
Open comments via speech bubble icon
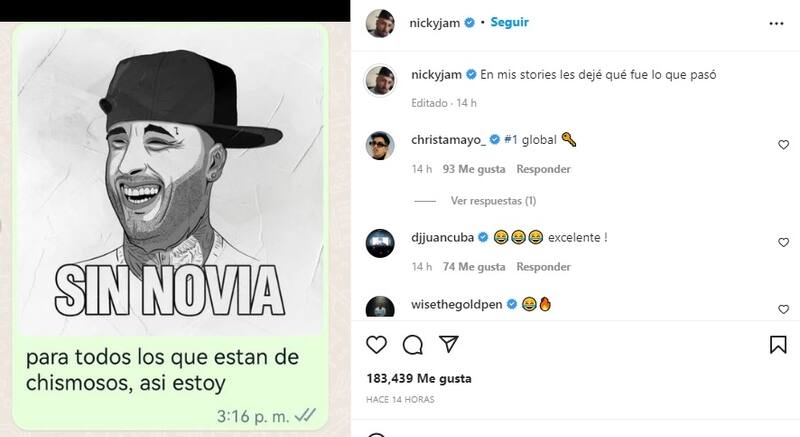(x=413, y=345)
